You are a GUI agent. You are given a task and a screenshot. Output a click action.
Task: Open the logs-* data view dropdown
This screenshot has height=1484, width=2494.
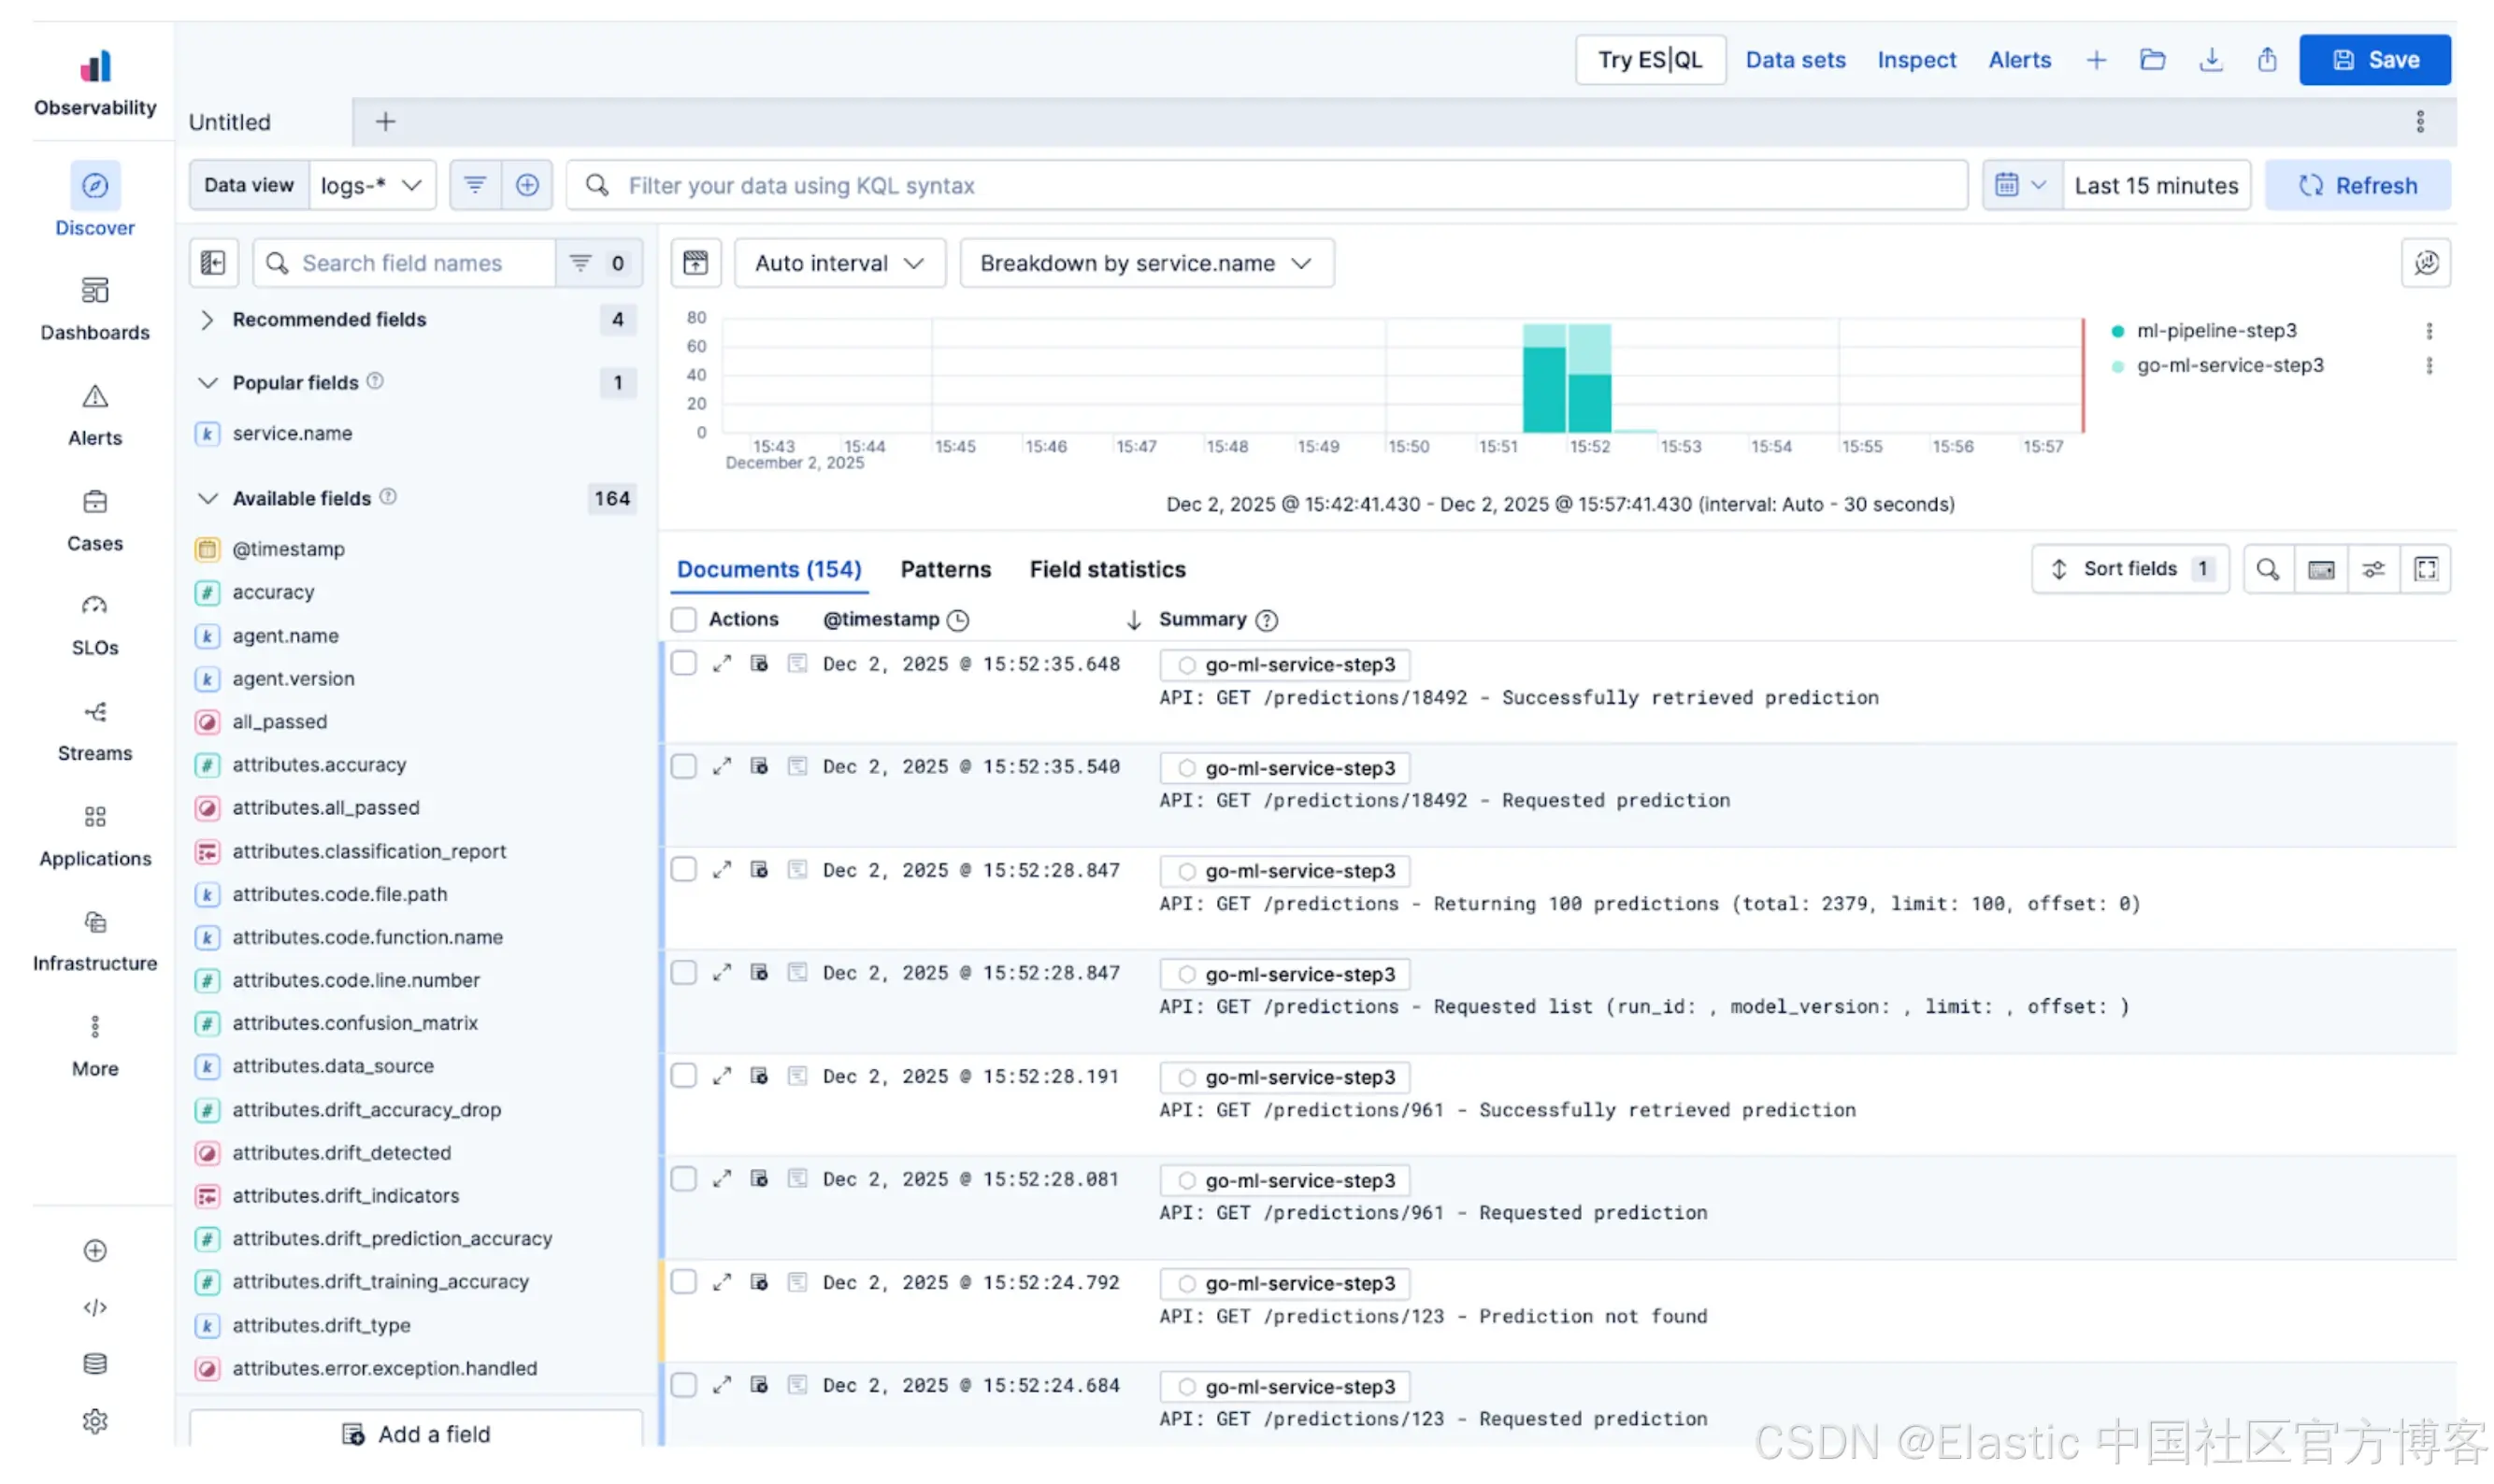[371, 185]
